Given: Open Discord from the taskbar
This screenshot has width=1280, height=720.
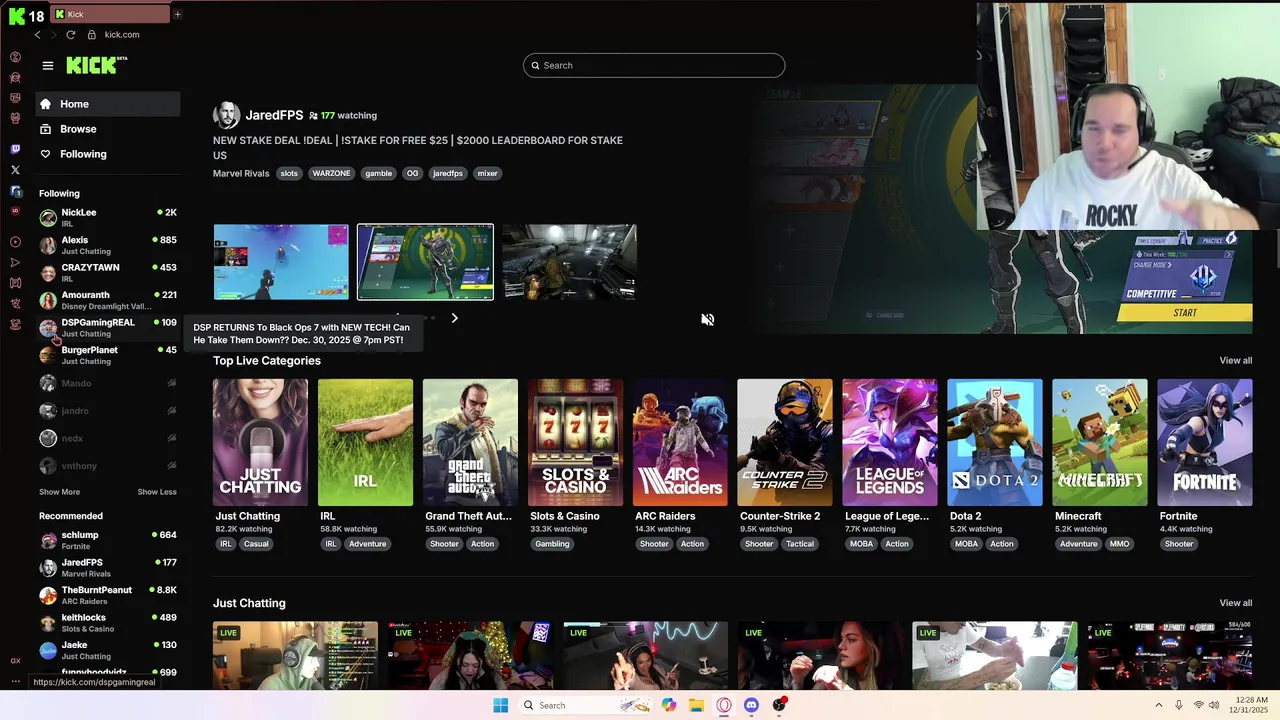Looking at the screenshot, I should click(x=751, y=705).
